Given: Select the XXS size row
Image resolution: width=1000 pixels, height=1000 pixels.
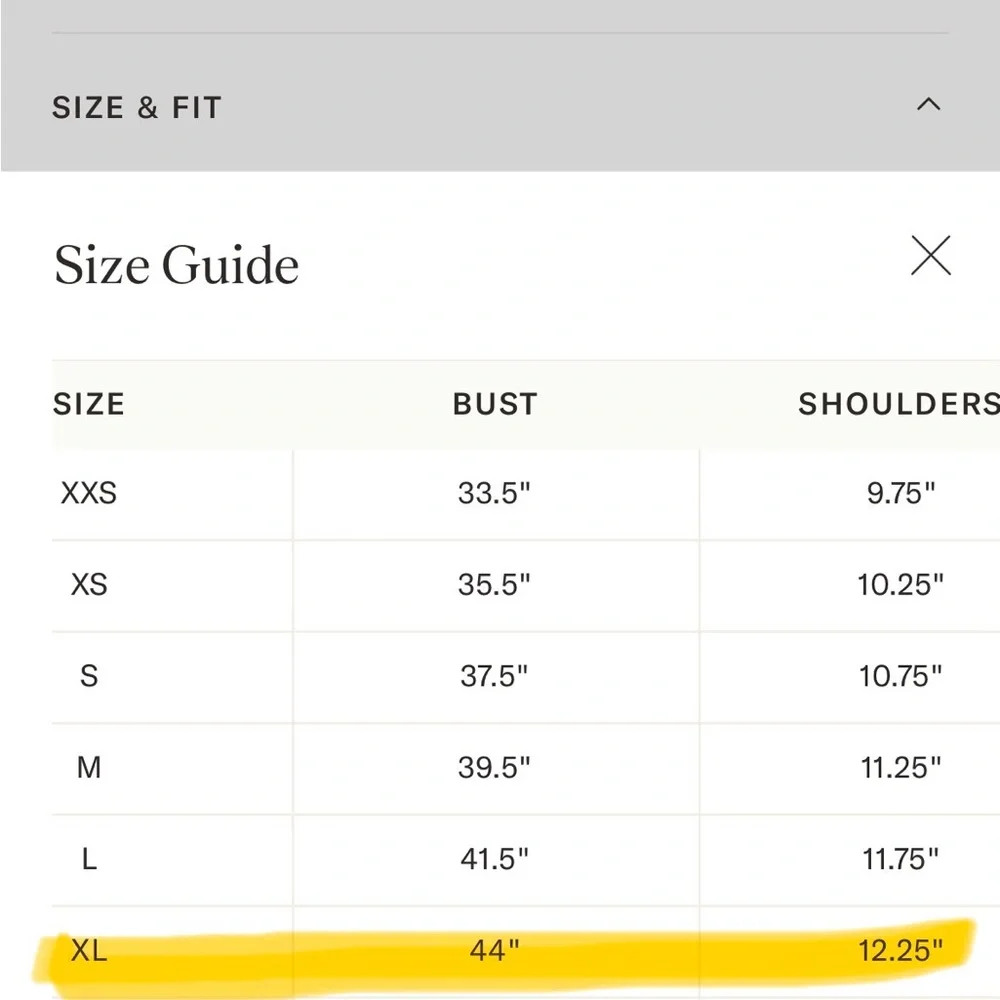Looking at the screenshot, I should click(x=526, y=494).
